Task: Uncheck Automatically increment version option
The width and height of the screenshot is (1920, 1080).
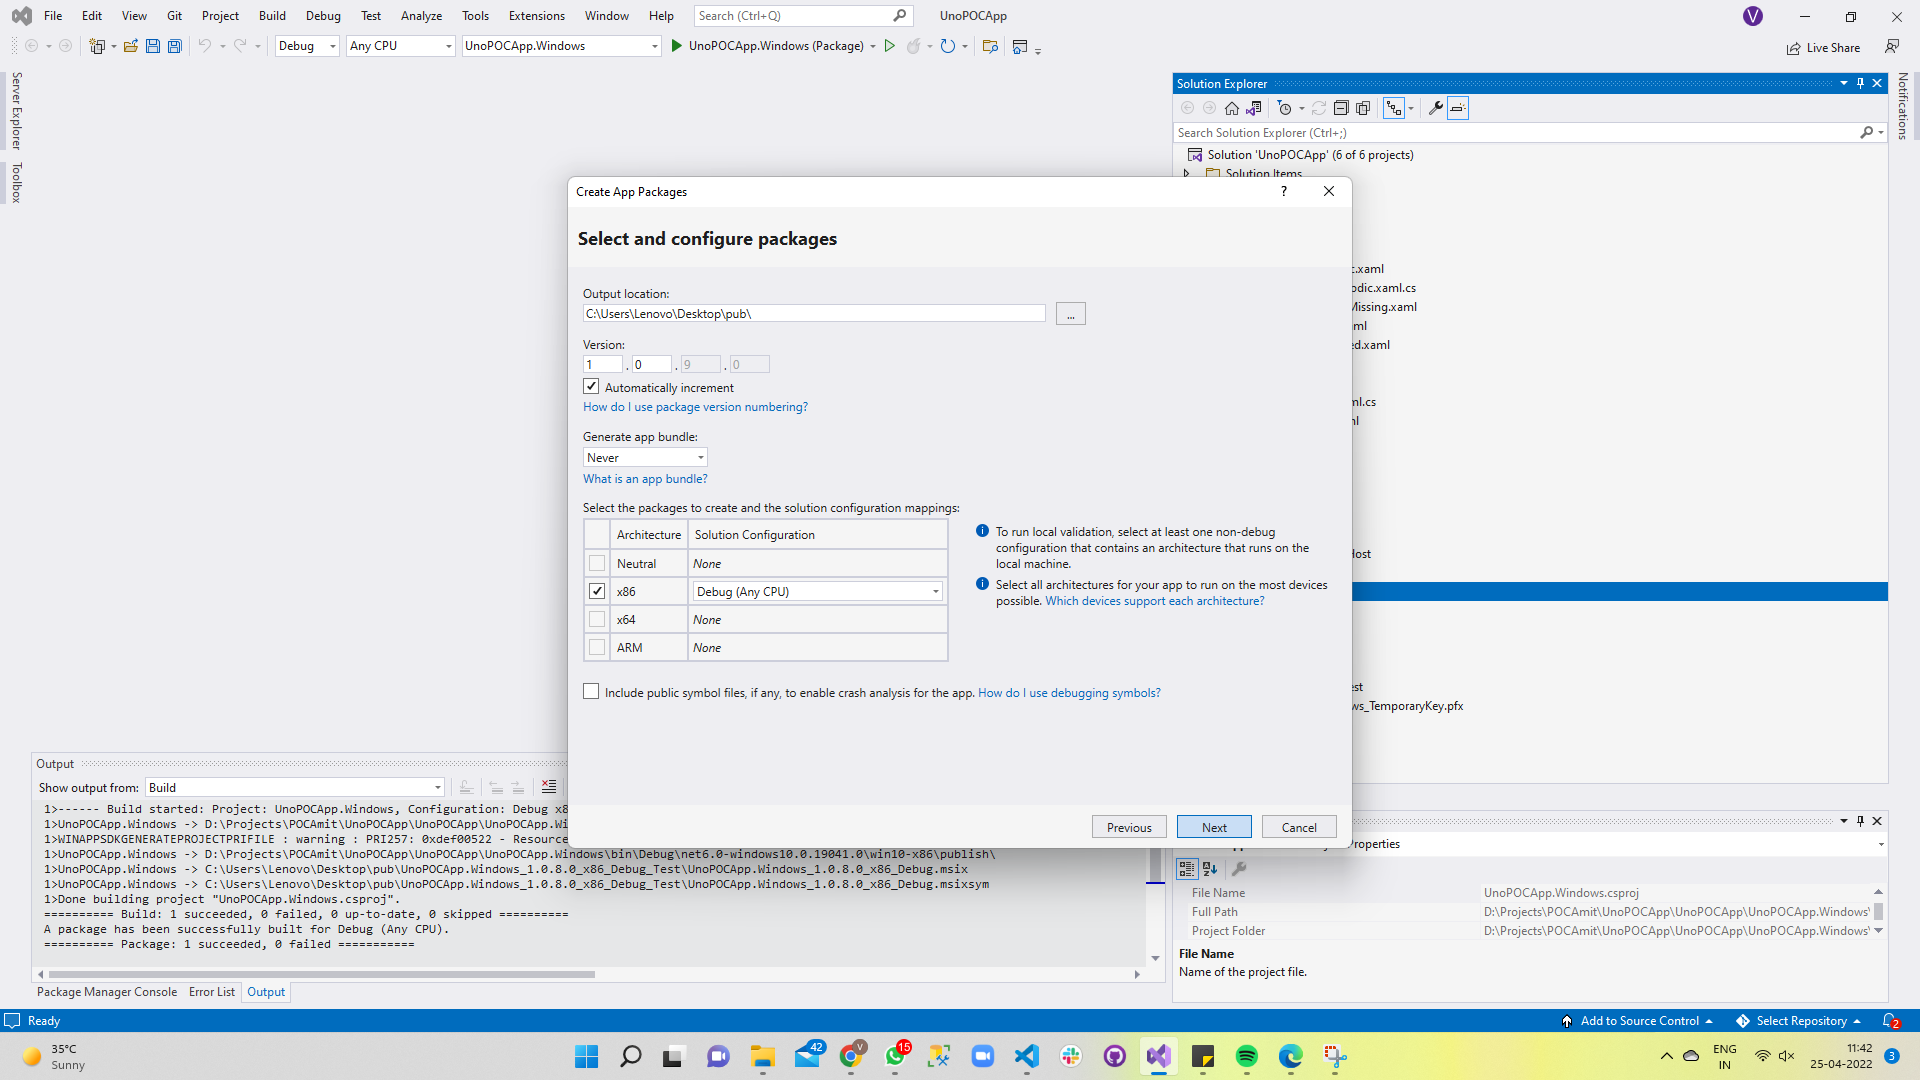Action: [x=591, y=387]
